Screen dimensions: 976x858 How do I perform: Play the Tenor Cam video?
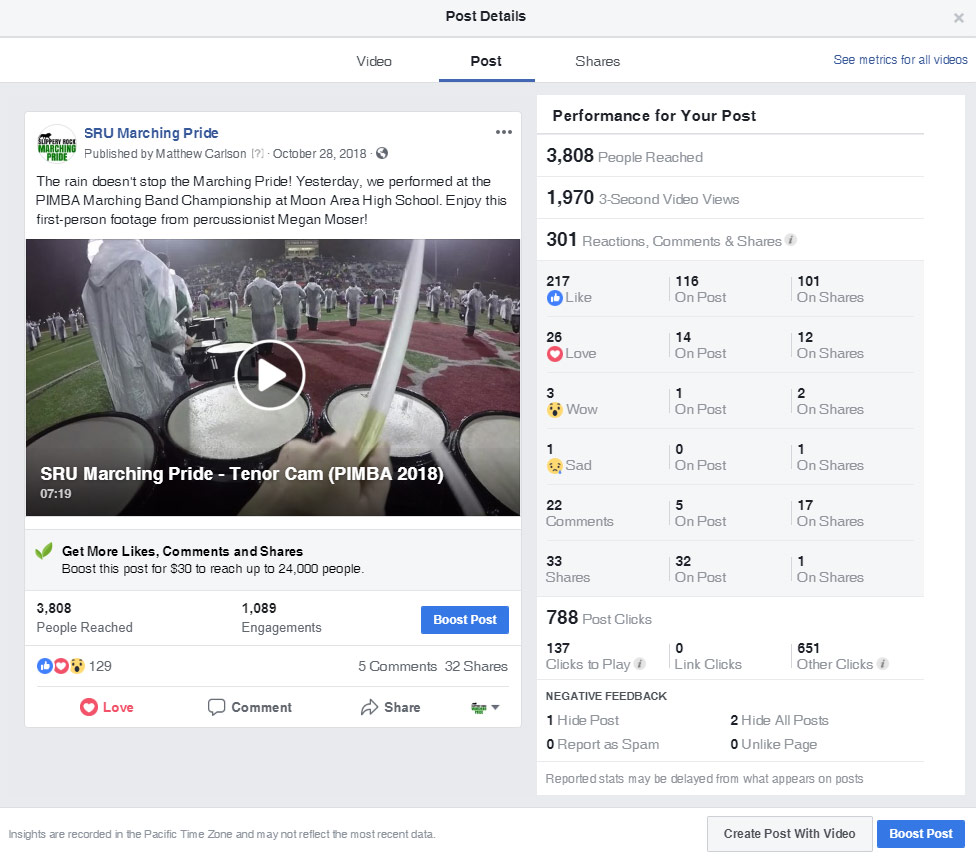tap(270, 375)
